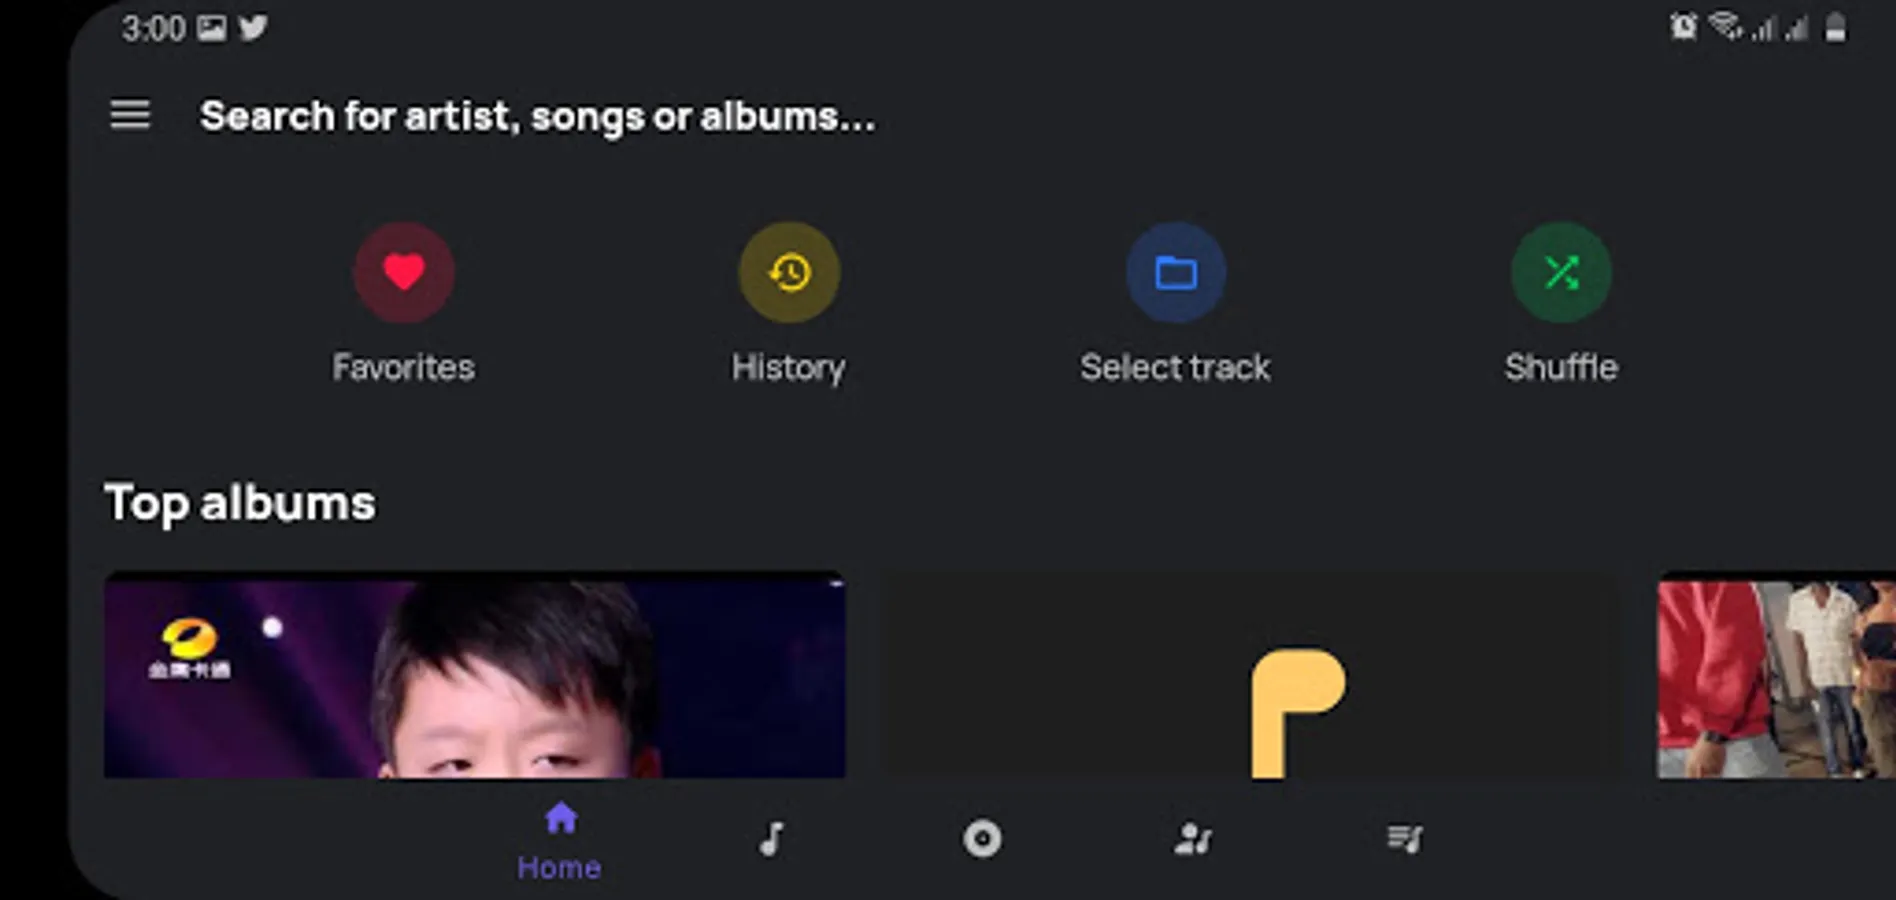Select the Home tab
Viewport: 1896px width, 900px height.
pos(560,840)
